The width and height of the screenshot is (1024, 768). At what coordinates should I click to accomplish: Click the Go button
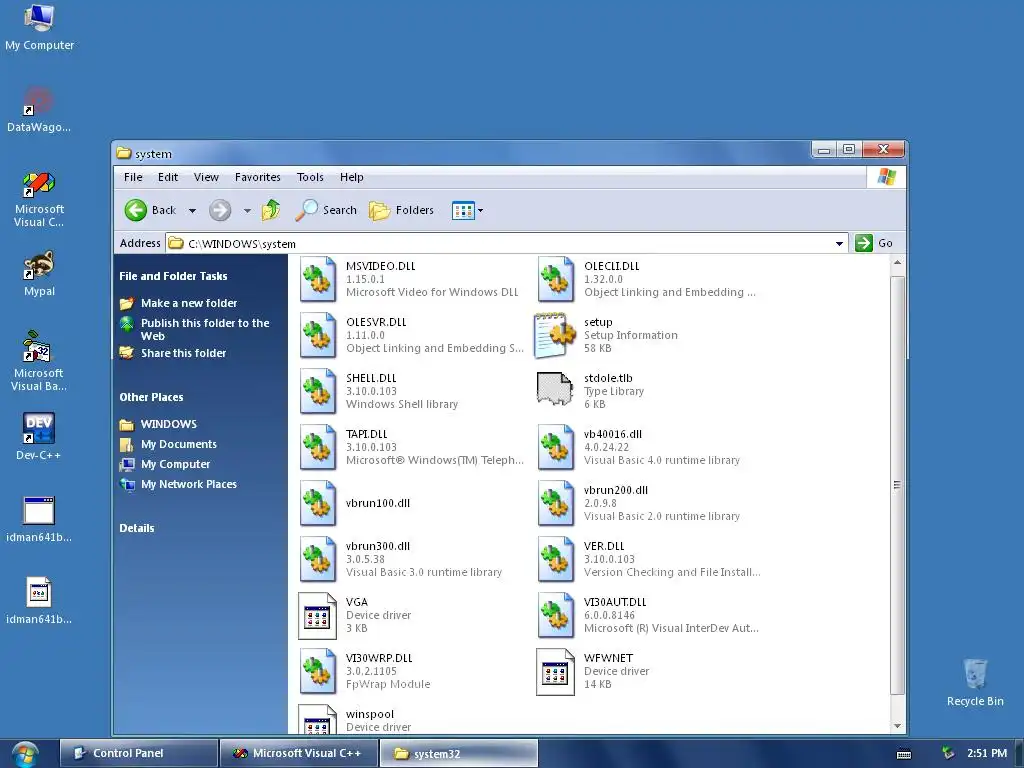pyautogui.click(x=874, y=243)
